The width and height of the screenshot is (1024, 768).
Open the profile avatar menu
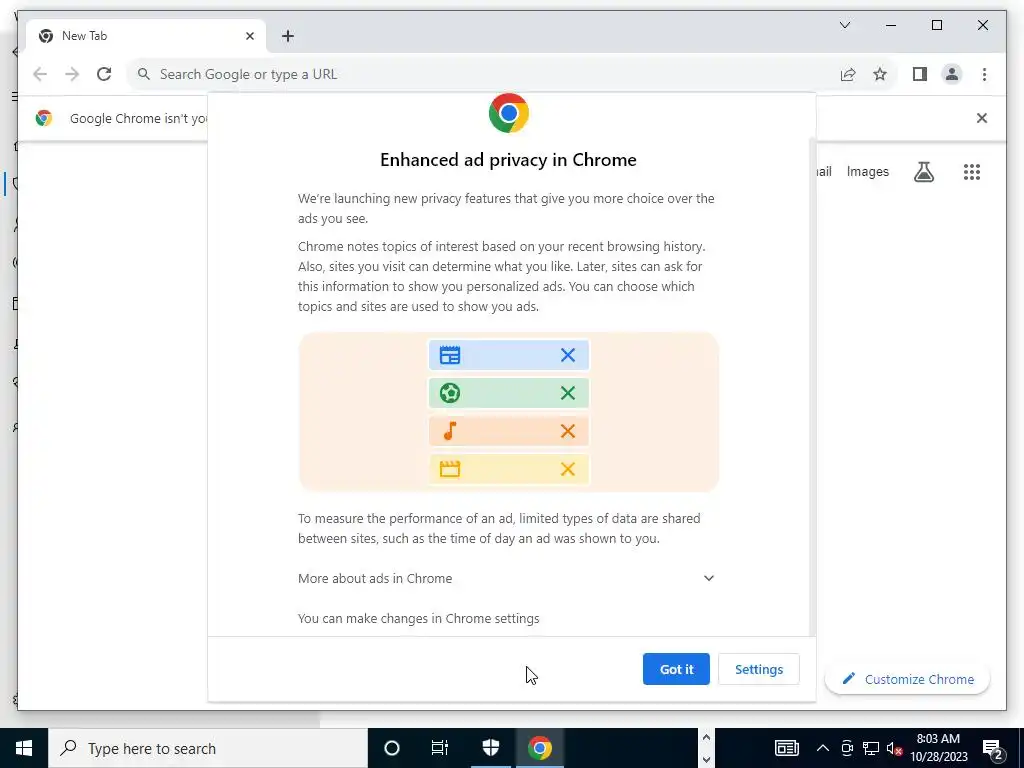tap(952, 74)
